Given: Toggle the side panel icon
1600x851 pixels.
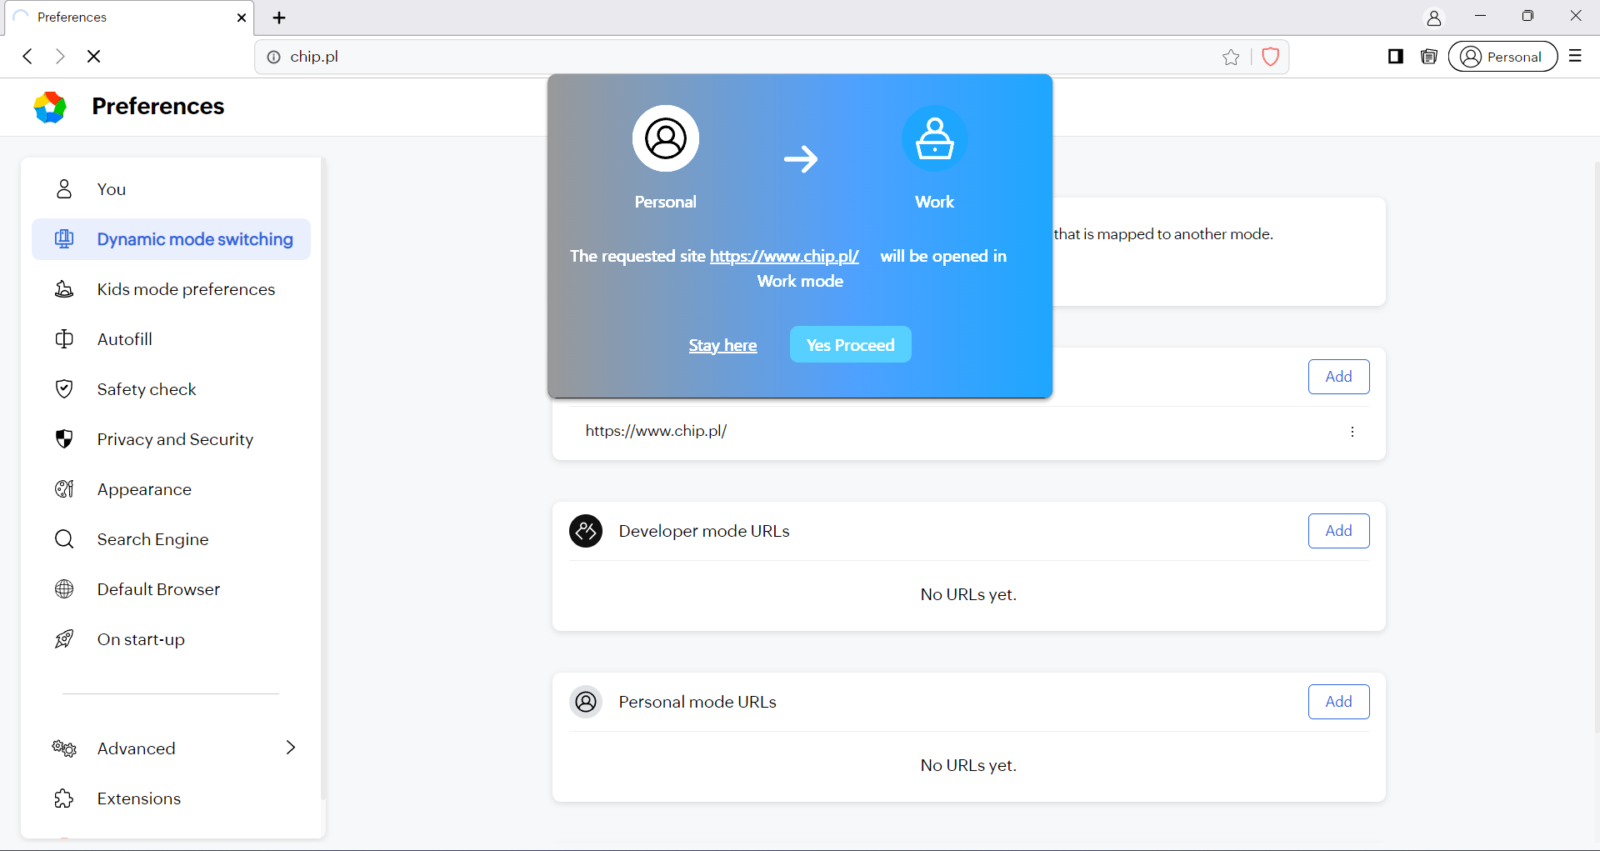Looking at the screenshot, I should pos(1395,57).
